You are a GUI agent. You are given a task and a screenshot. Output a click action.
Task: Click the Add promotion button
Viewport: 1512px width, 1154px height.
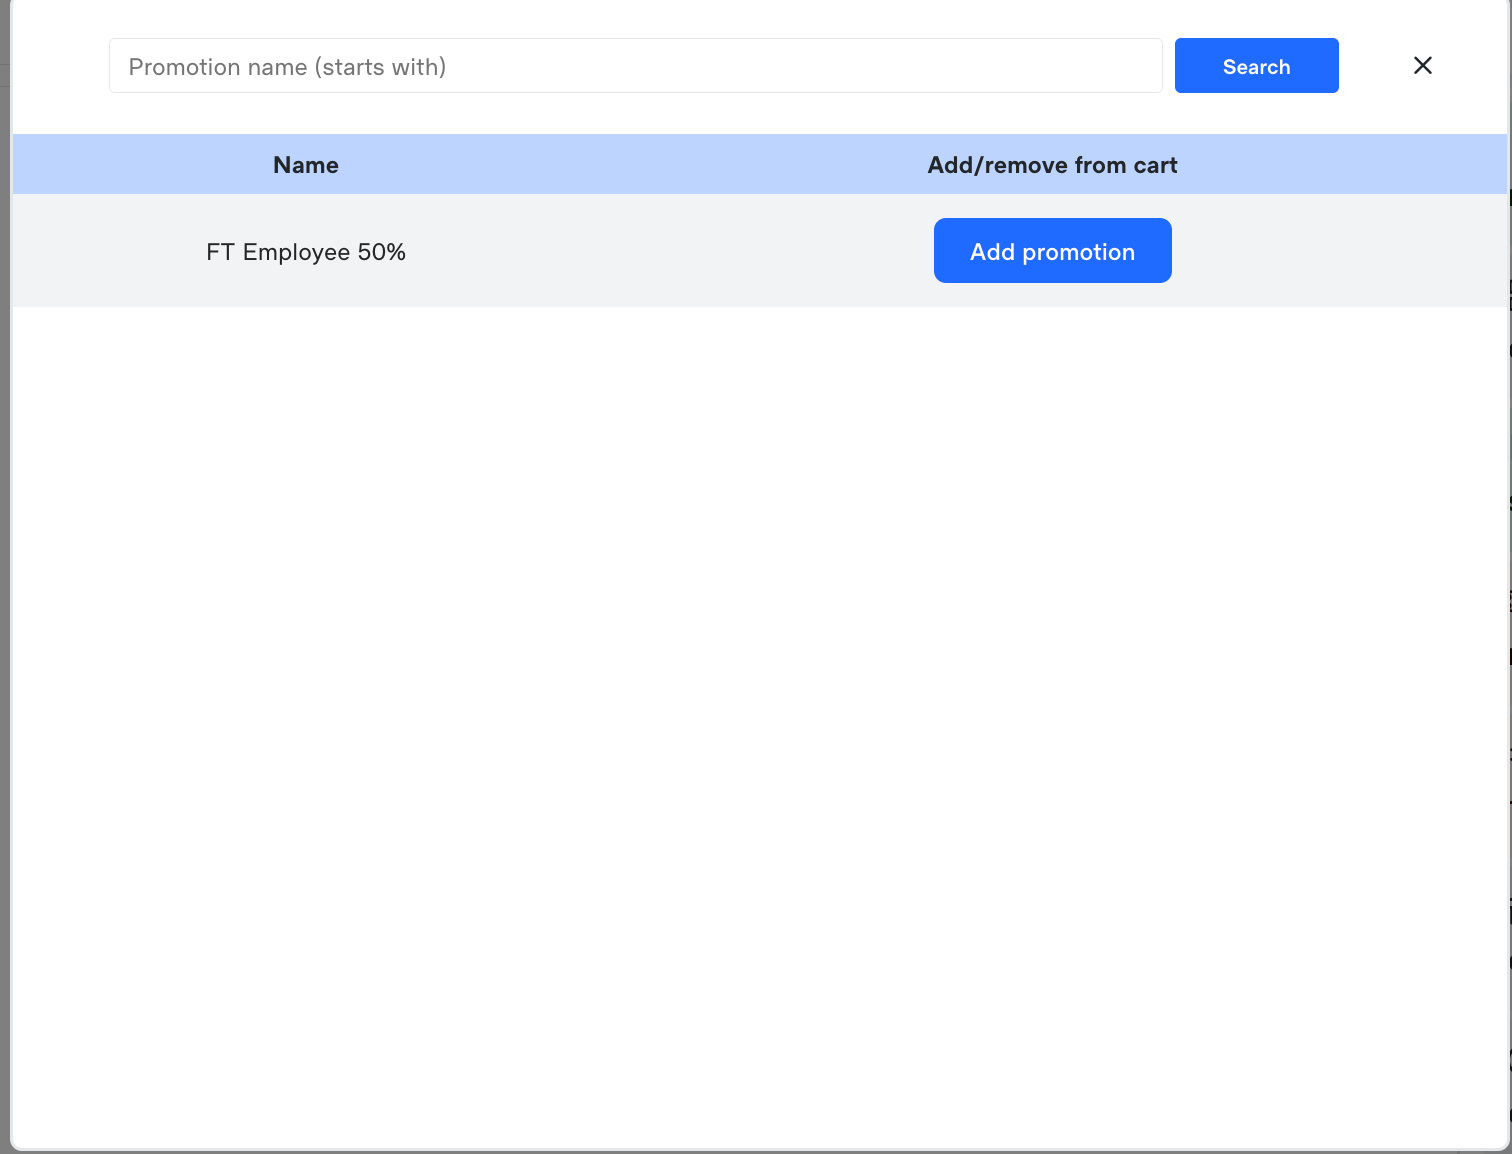click(x=1052, y=251)
